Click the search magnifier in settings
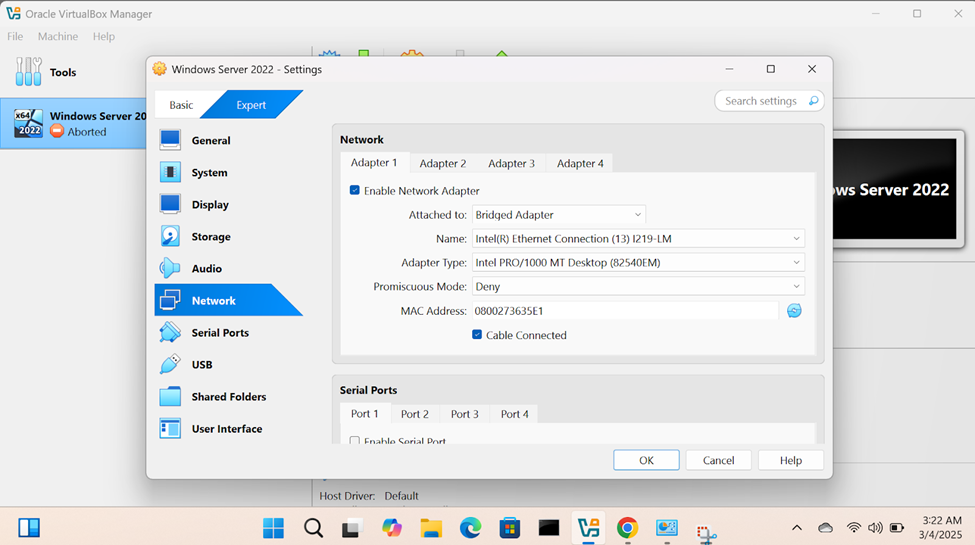The image size is (975, 545). click(x=813, y=101)
